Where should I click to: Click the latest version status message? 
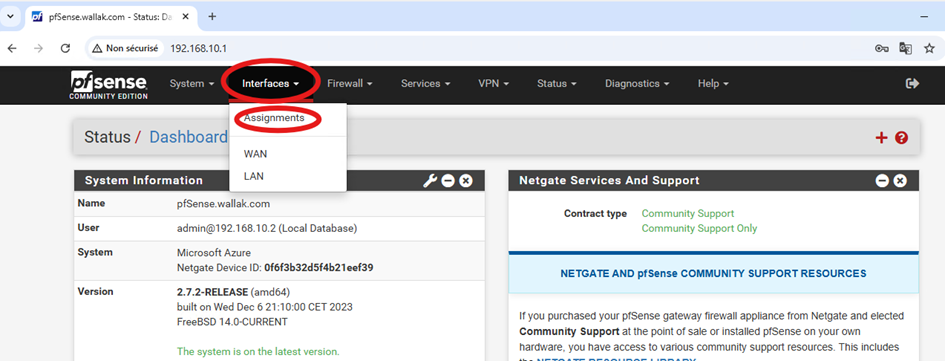tap(259, 351)
